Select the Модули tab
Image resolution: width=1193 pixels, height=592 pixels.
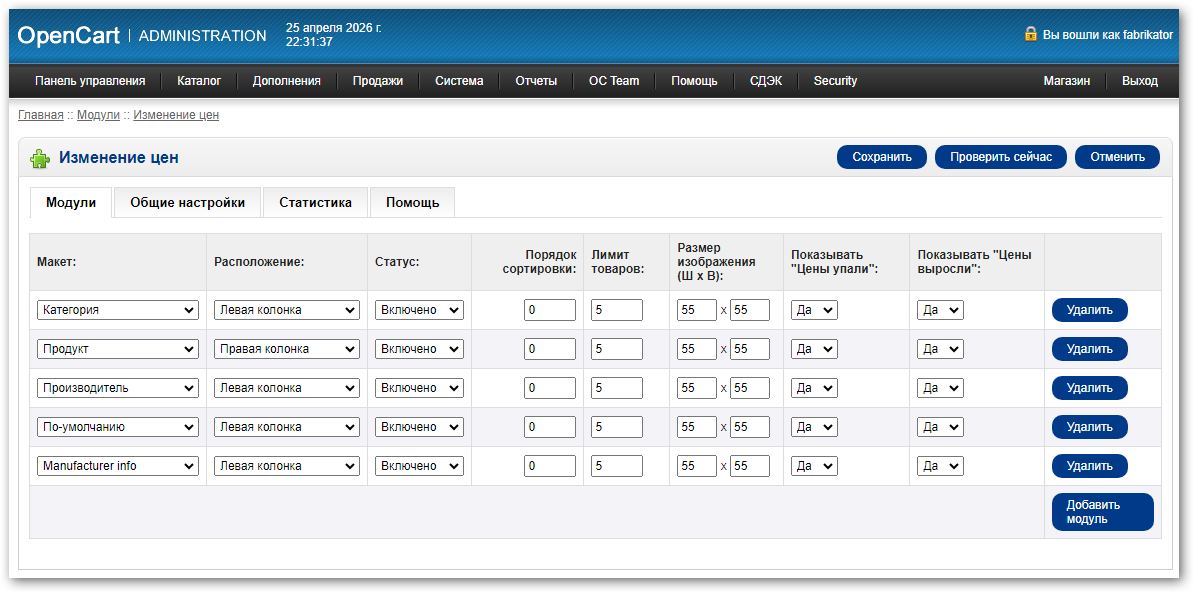[71, 202]
